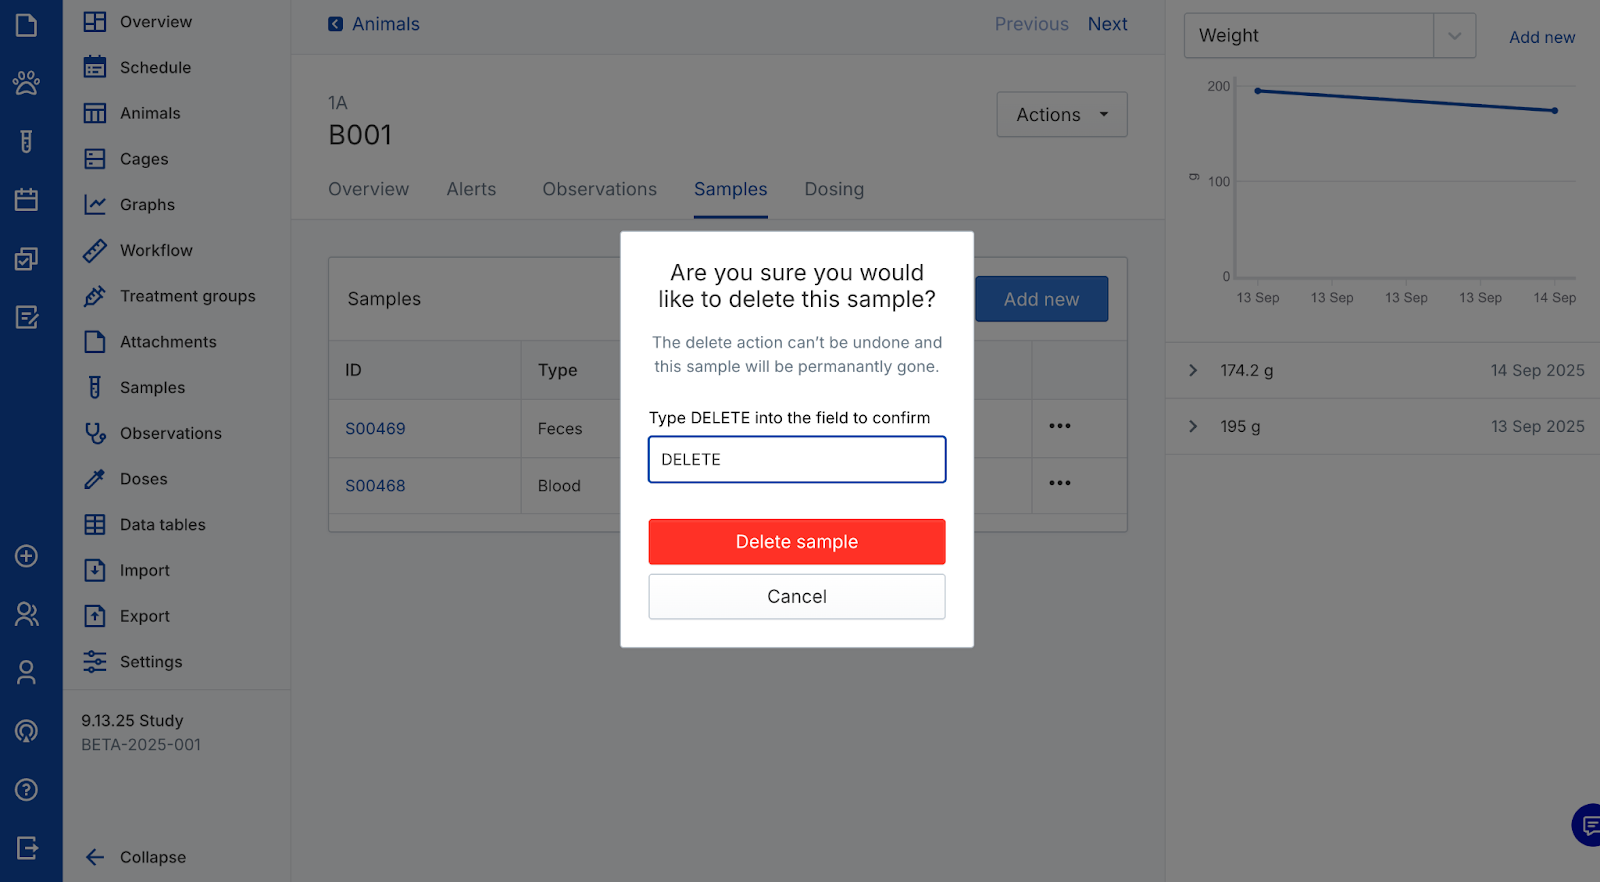Click the Doses syringe icon

coord(95,479)
